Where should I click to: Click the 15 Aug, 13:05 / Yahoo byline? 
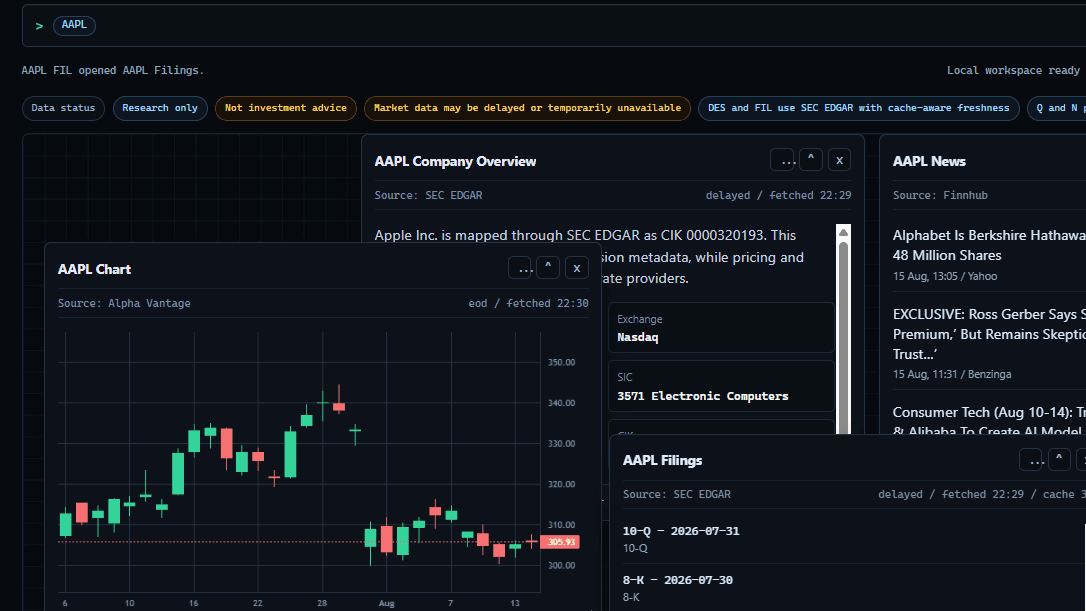(x=945, y=276)
